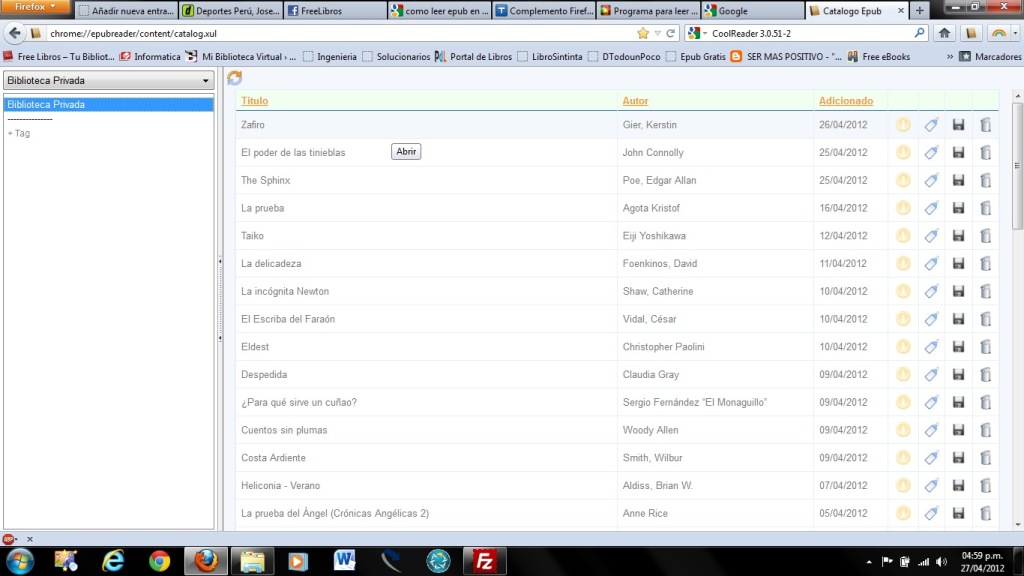
Task: Expand the search engine dropdown arrow
Action: pyautogui.click(x=706, y=31)
